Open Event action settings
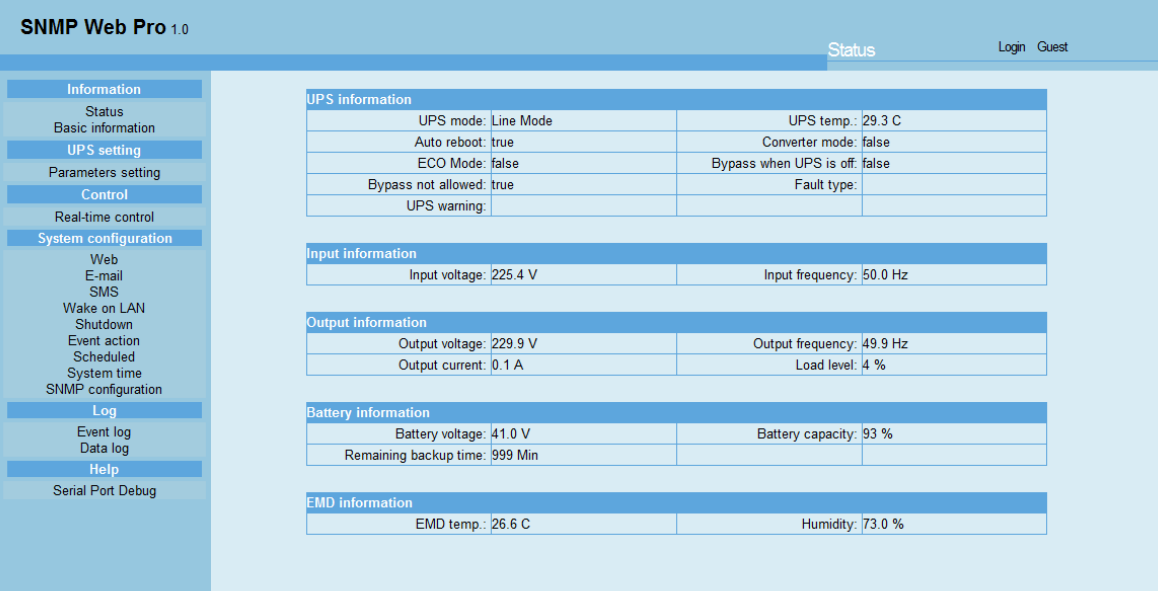The height and width of the screenshot is (591, 1158). point(104,341)
